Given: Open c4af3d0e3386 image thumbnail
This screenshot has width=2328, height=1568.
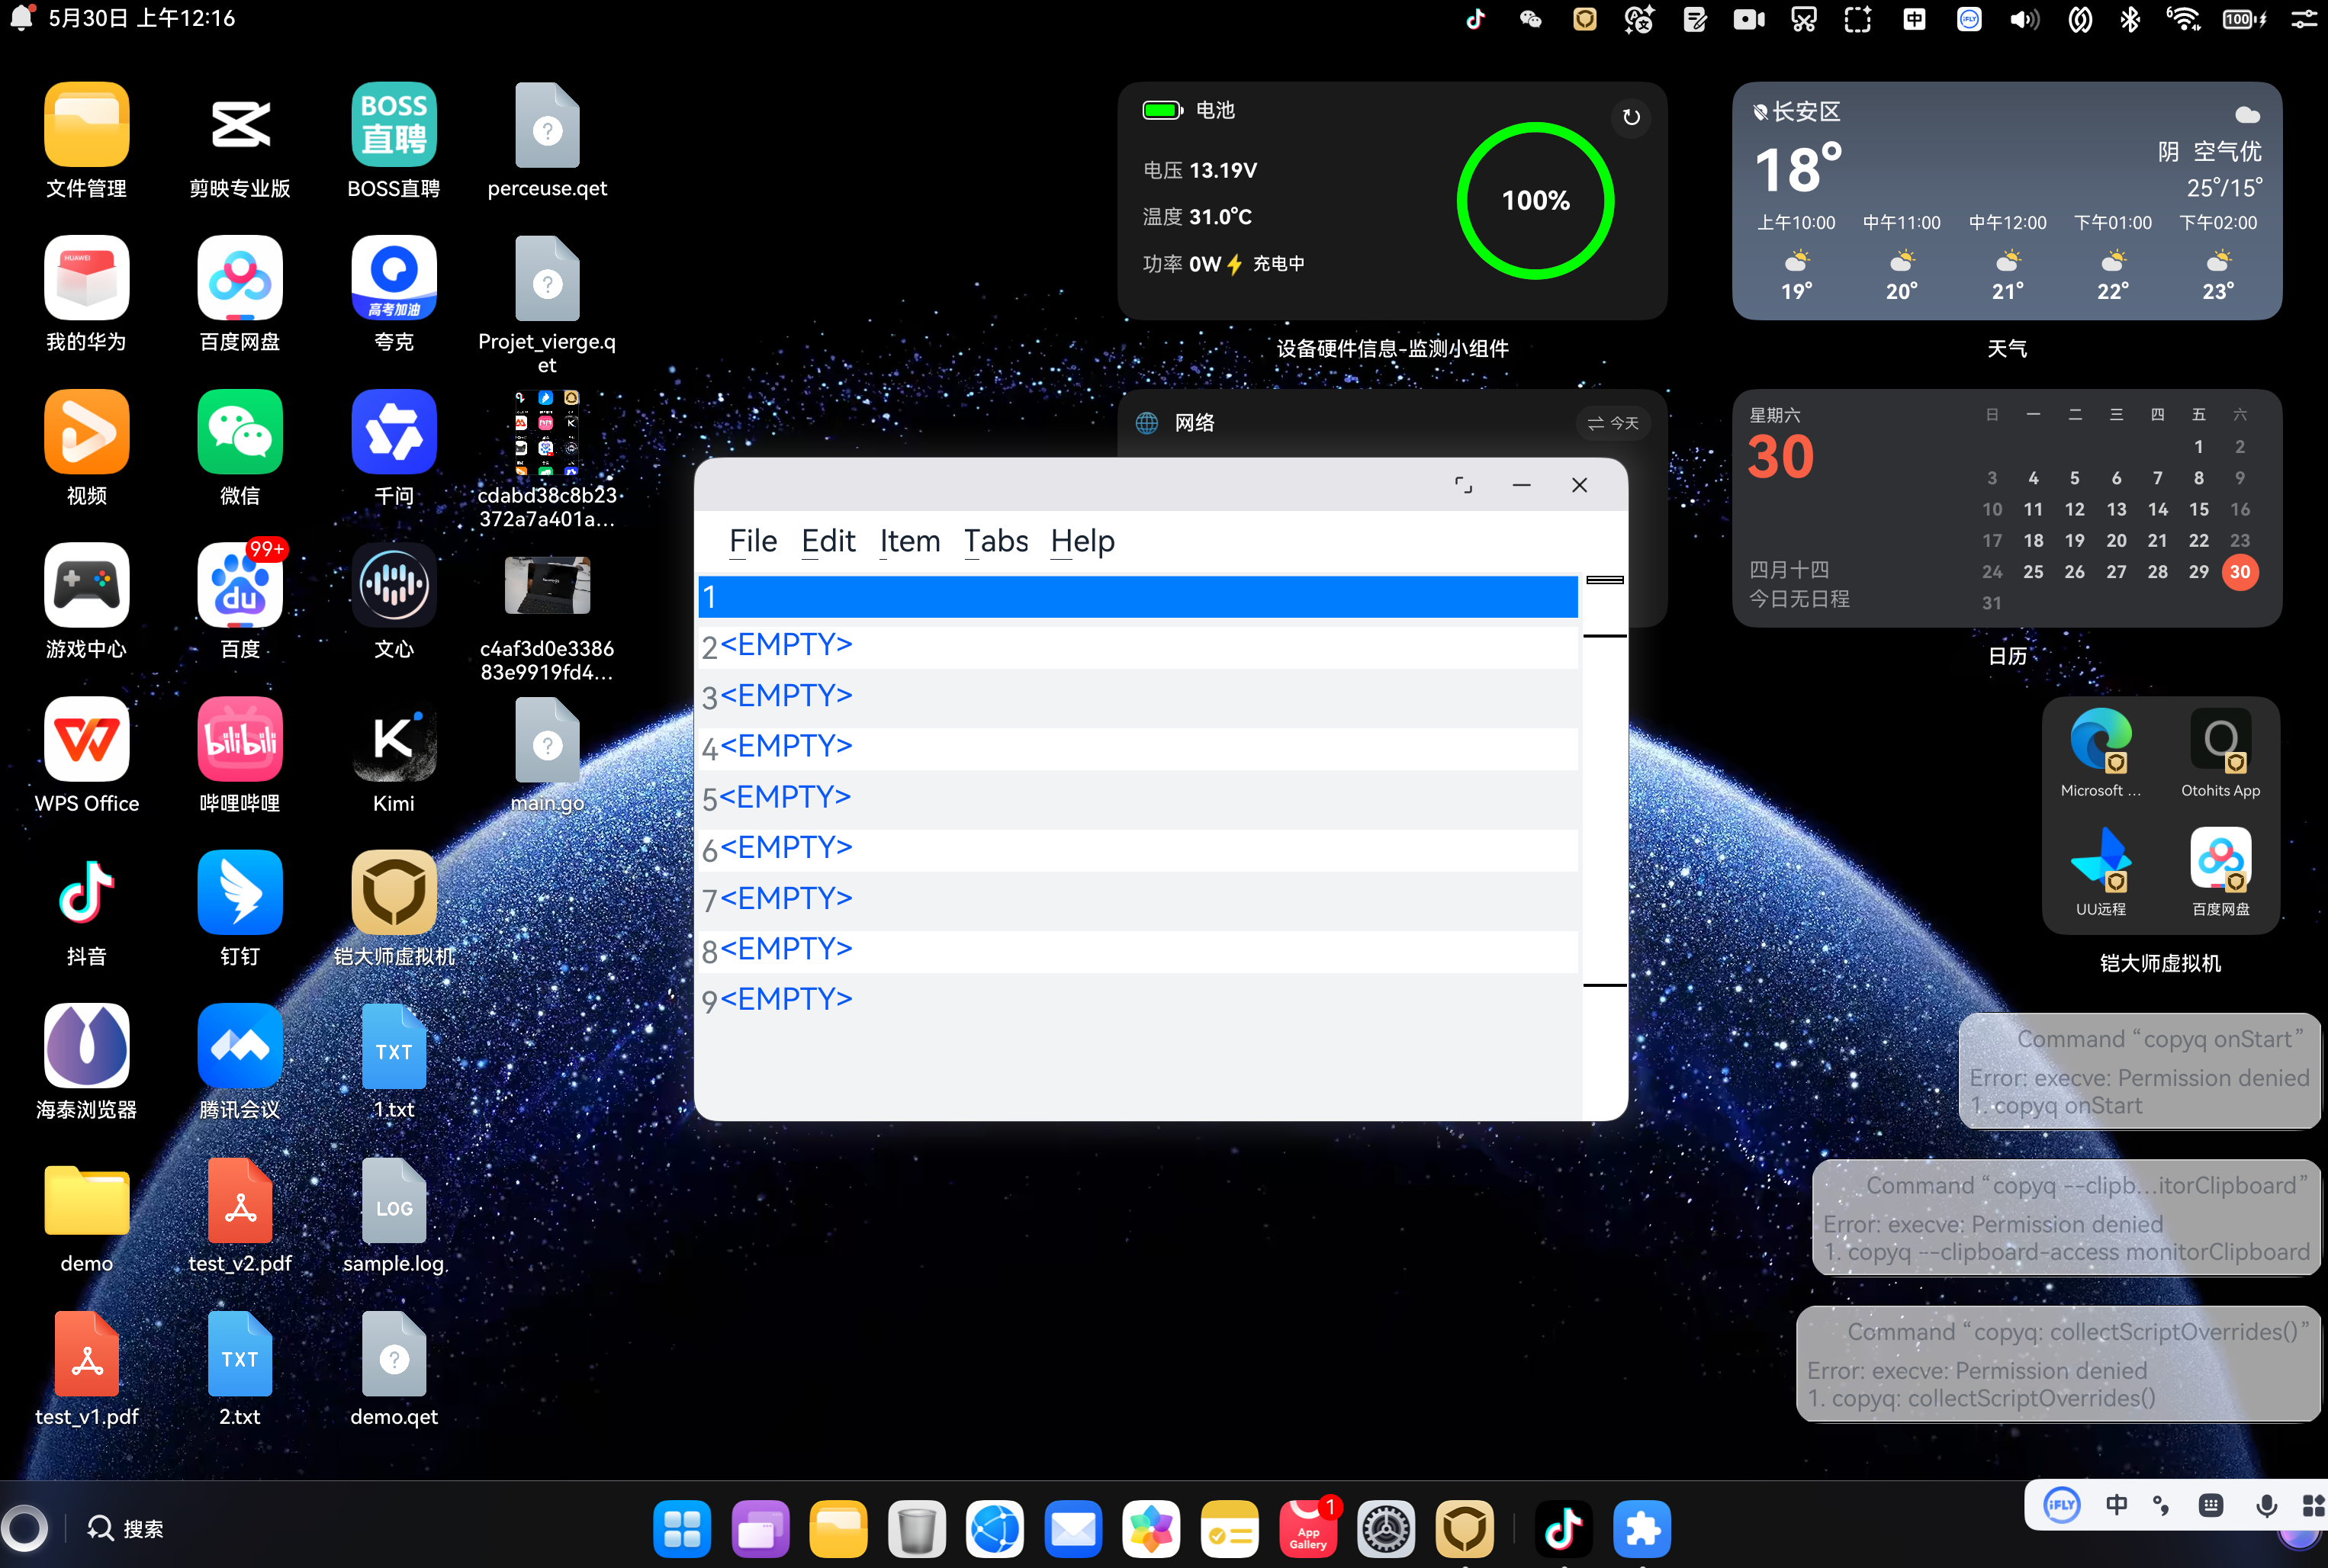Looking at the screenshot, I should point(547,585).
